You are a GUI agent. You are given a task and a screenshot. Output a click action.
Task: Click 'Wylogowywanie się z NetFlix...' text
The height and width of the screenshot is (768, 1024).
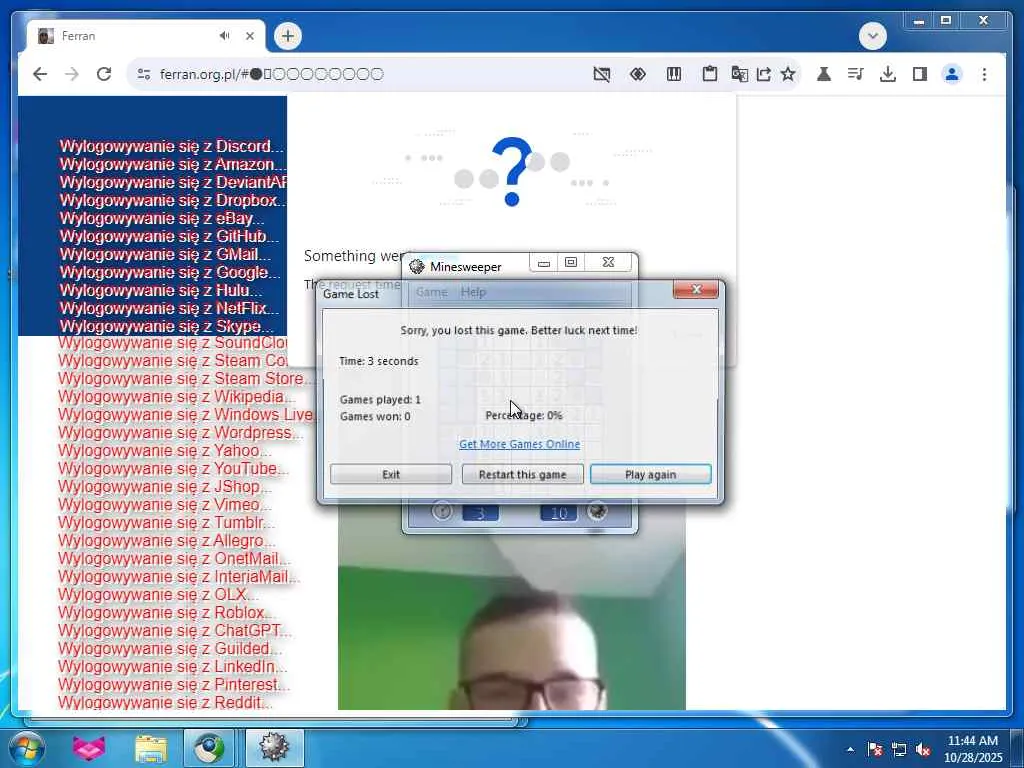168,308
